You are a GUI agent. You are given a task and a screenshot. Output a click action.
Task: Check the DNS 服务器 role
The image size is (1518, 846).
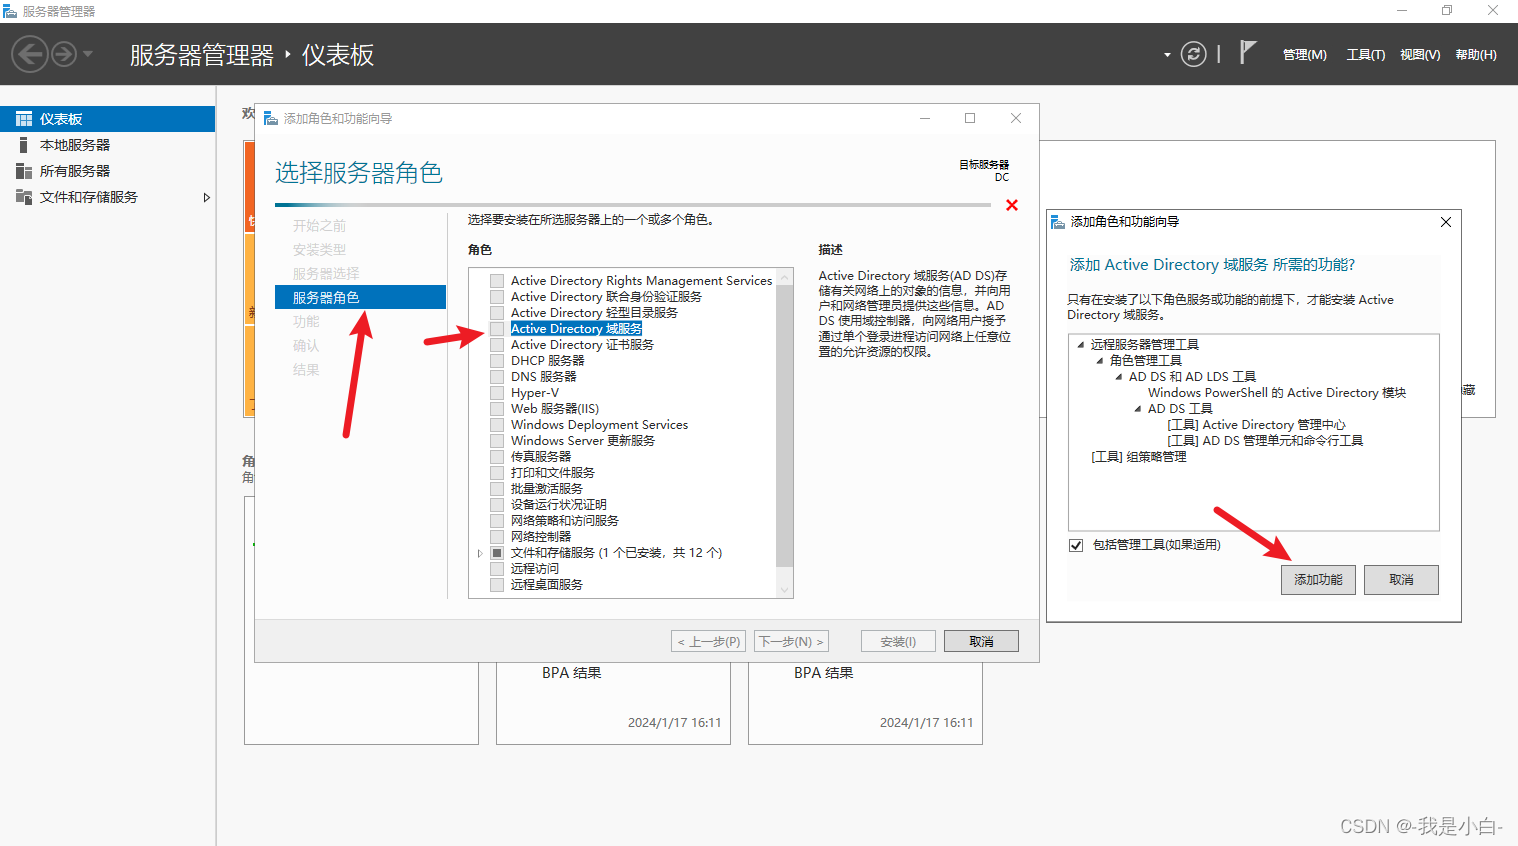[x=497, y=377]
